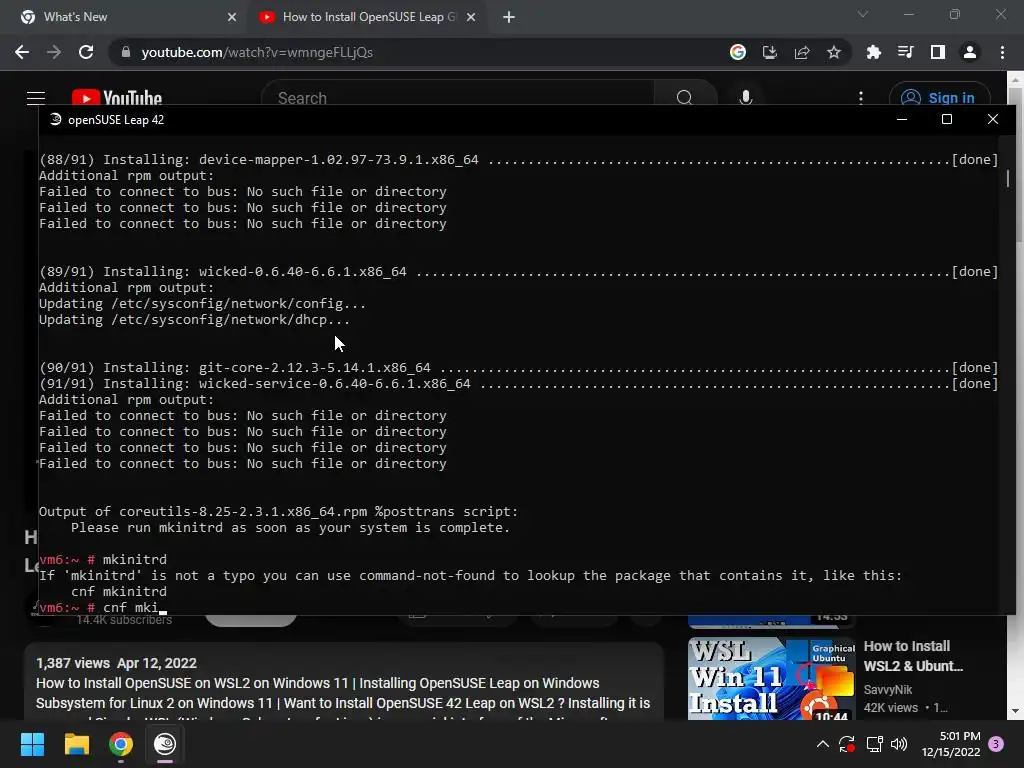Click '1,387 views Apr 12, 2022' text
Viewport: 1024px width, 768px height.
point(116,663)
